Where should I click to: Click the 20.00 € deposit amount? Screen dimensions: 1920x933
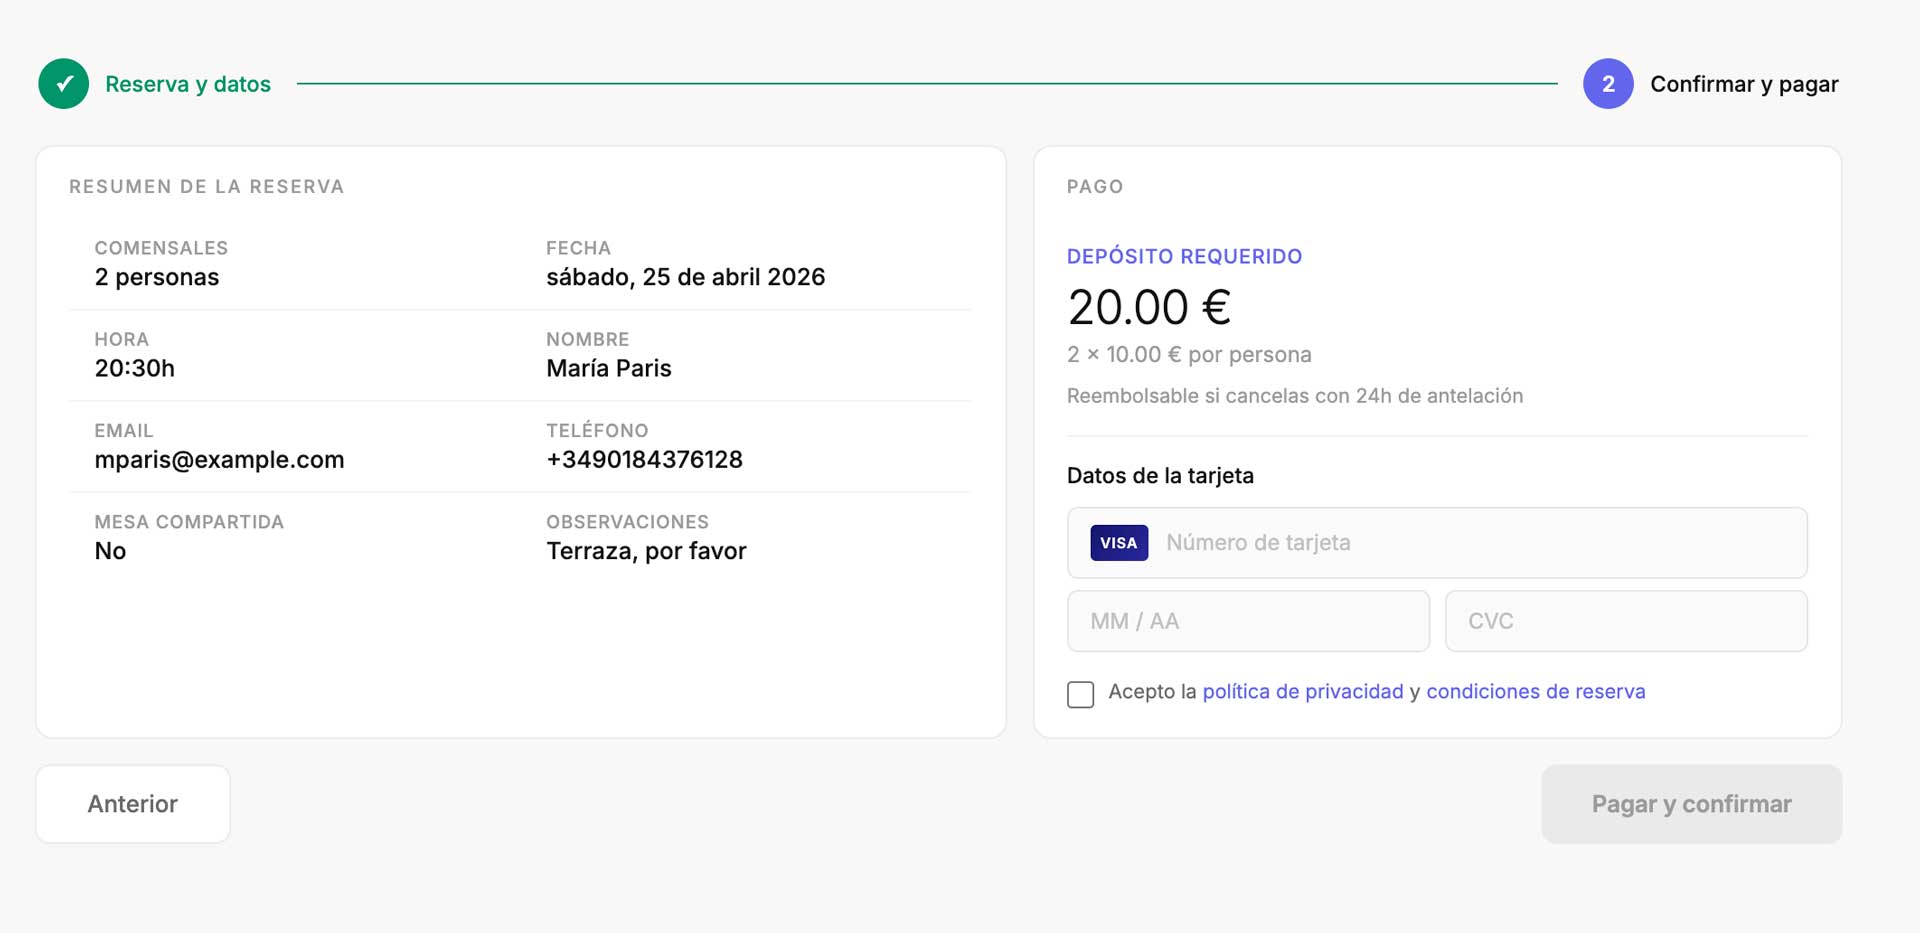click(1149, 307)
